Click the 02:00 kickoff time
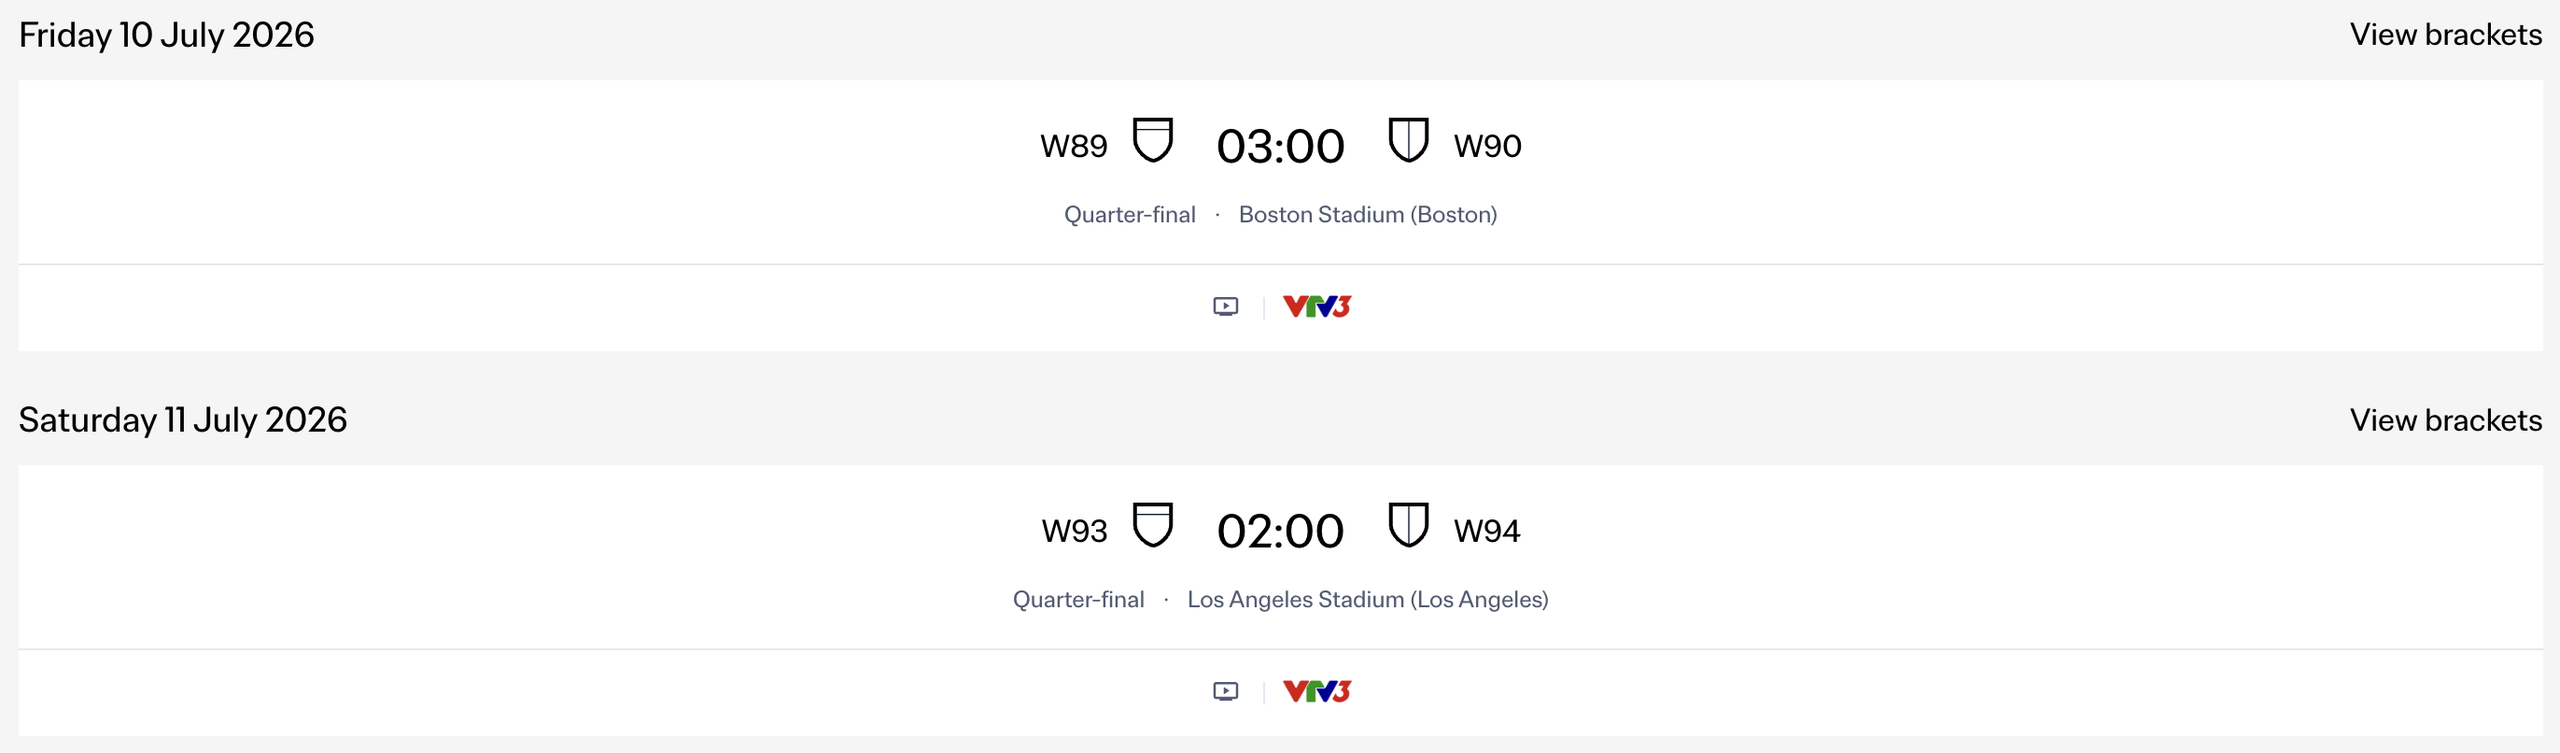The image size is (2560, 753). click(x=1280, y=532)
